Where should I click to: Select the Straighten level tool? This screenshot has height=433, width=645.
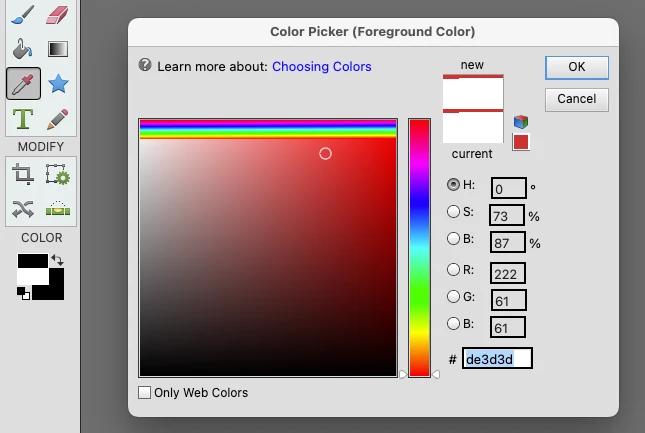coord(58,209)
